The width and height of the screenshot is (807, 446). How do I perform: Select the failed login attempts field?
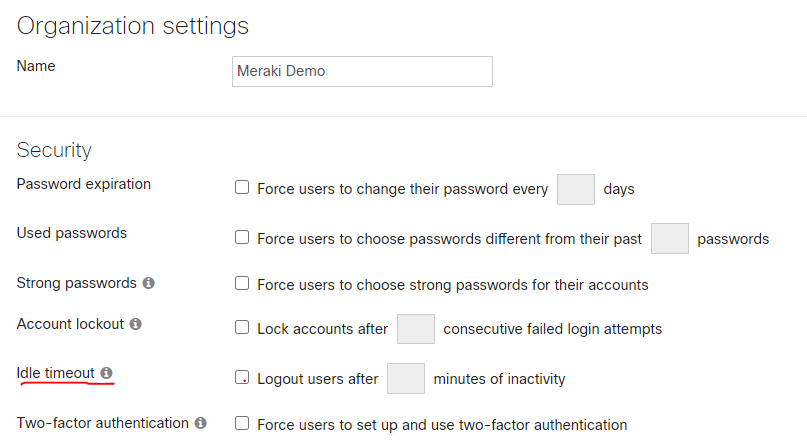click(x=415, y=329)
